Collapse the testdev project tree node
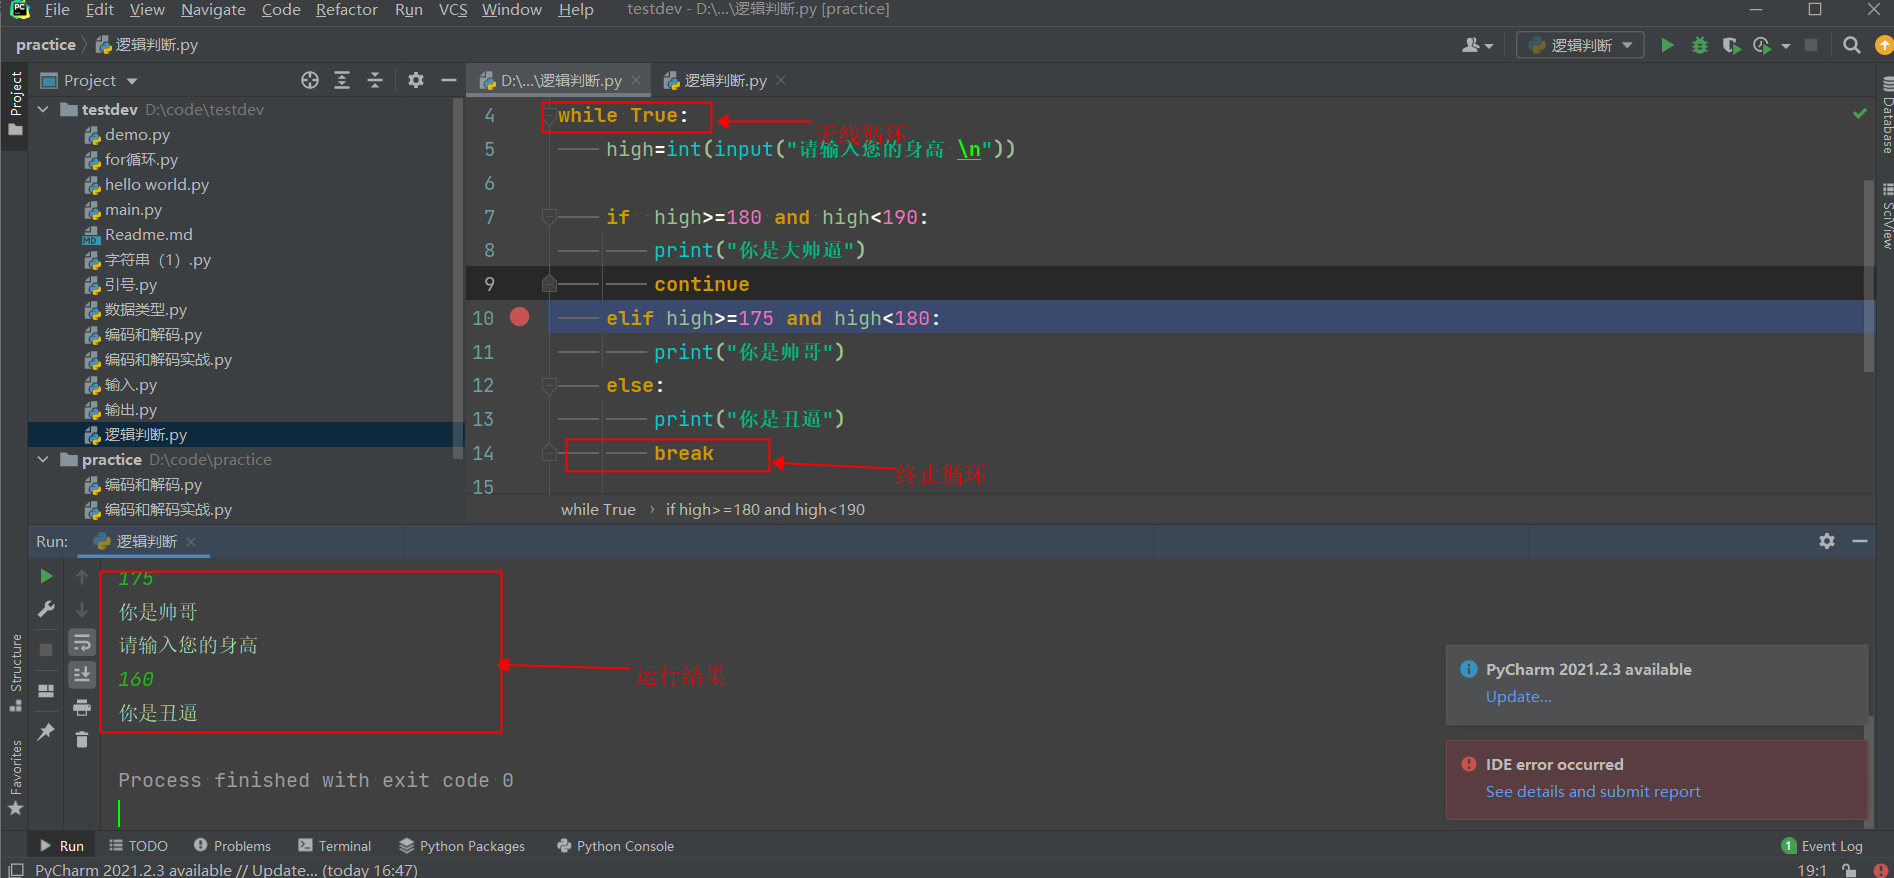 (x=43, y=109)
